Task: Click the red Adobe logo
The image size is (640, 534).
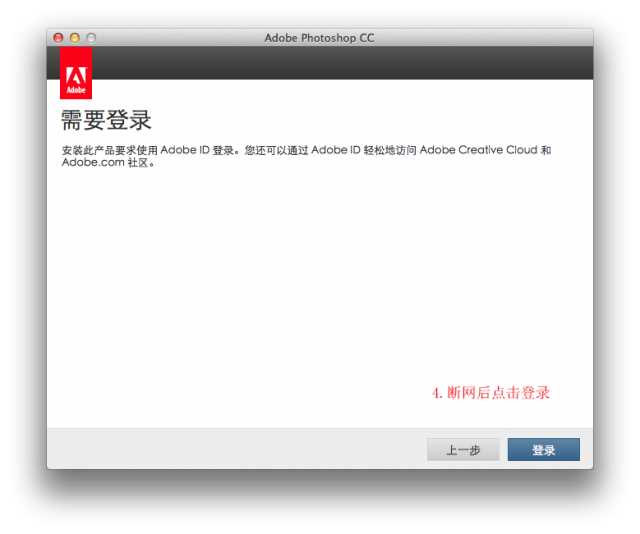Action: [76, 73]
